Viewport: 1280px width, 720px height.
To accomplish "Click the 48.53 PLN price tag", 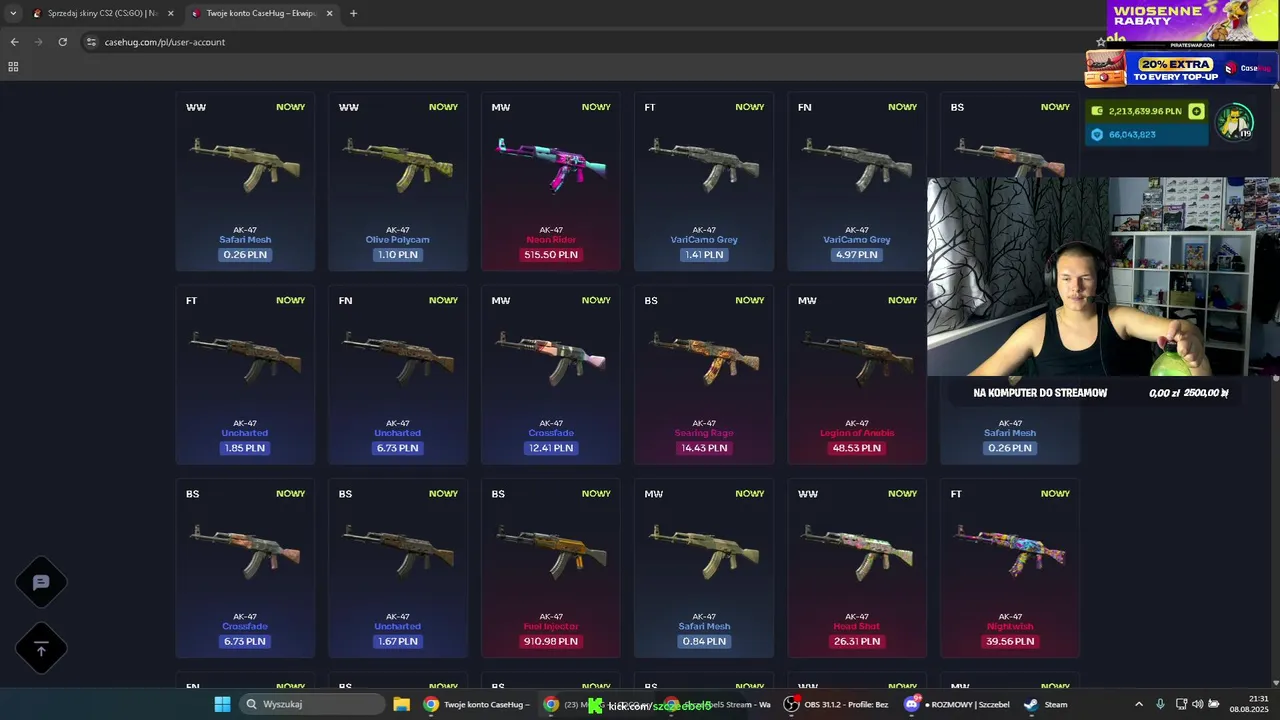I will tap(857, 448).
